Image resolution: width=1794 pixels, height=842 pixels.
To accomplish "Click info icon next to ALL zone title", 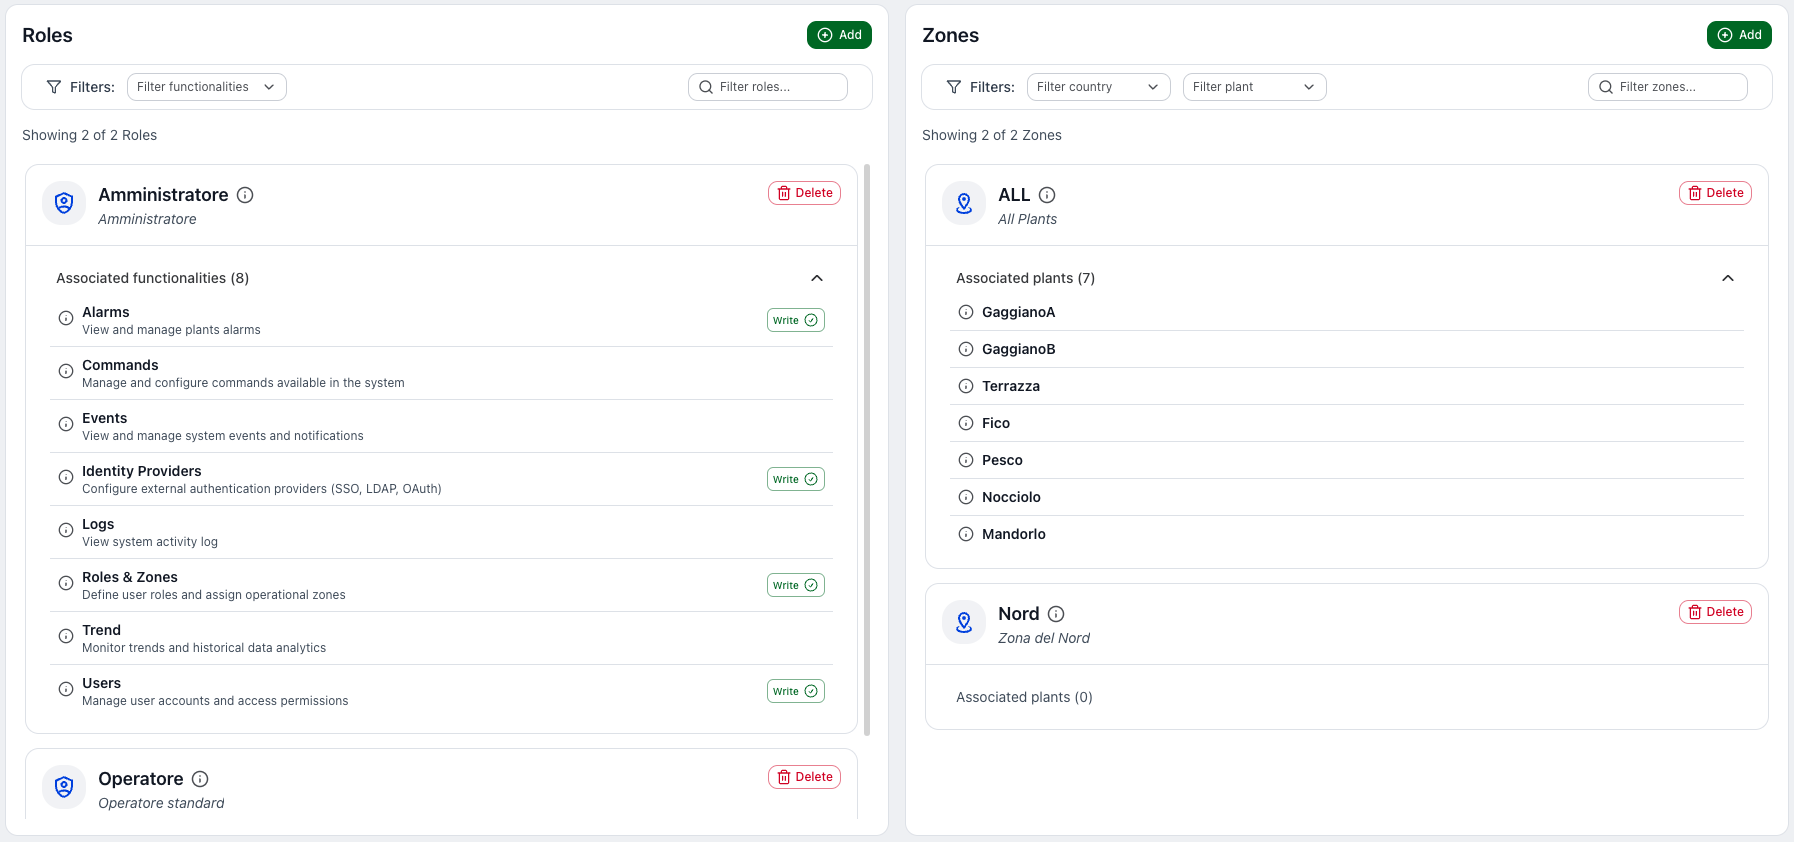I will pyautogui.click(x=1047, y=195).
